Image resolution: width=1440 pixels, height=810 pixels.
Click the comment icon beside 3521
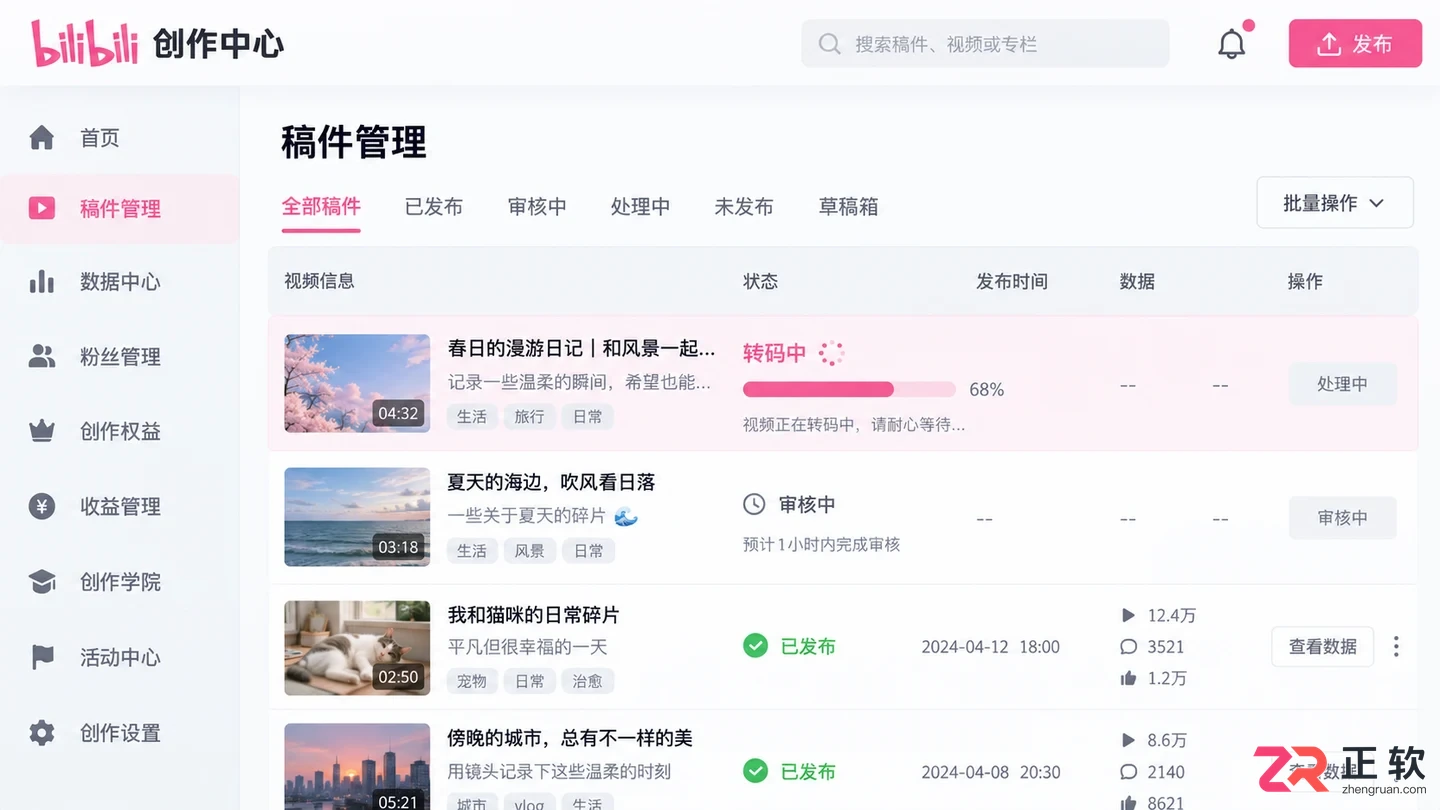click(1129, 647)
